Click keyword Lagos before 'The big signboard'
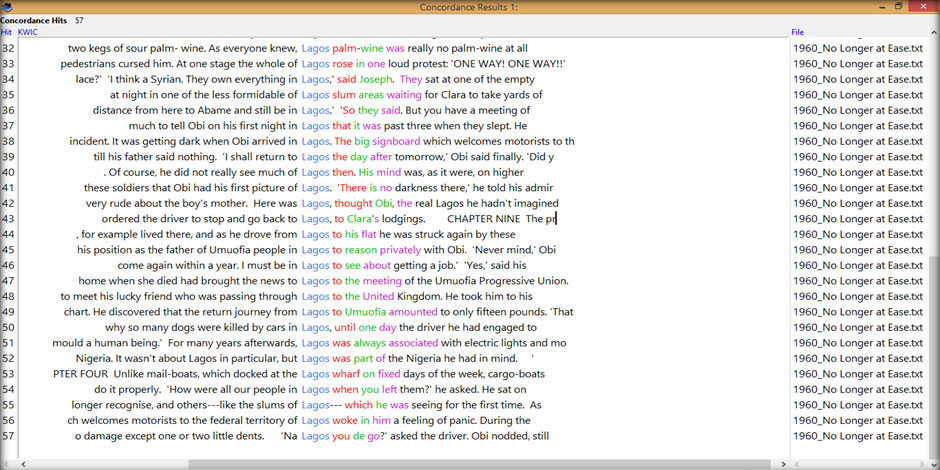The height and width of the screenshot is (470, 940). tap(315, 141)
